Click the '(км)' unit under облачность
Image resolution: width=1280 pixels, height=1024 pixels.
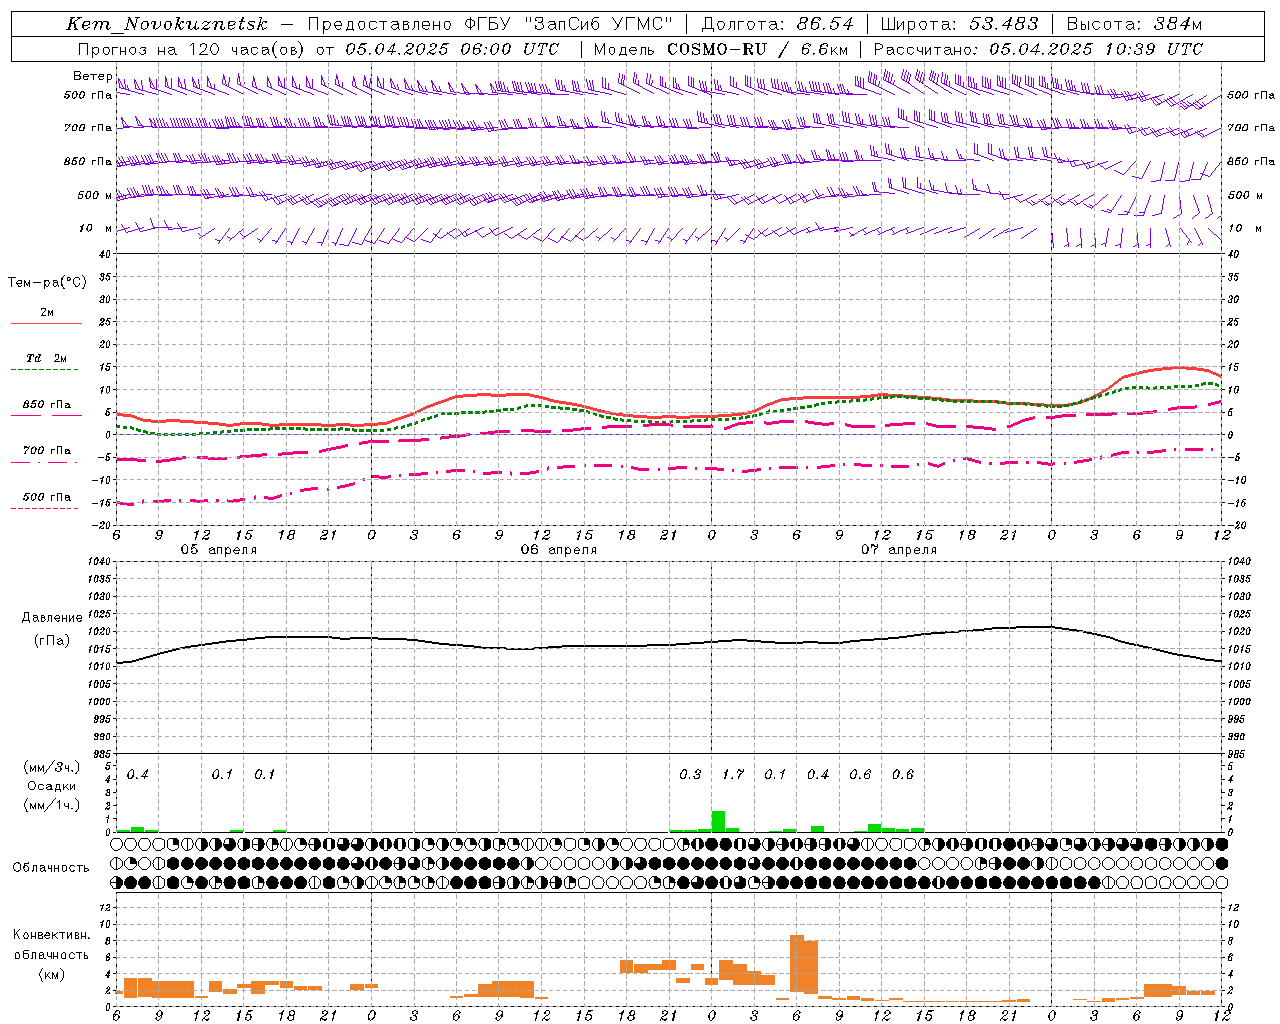click(x=51, y=974)
